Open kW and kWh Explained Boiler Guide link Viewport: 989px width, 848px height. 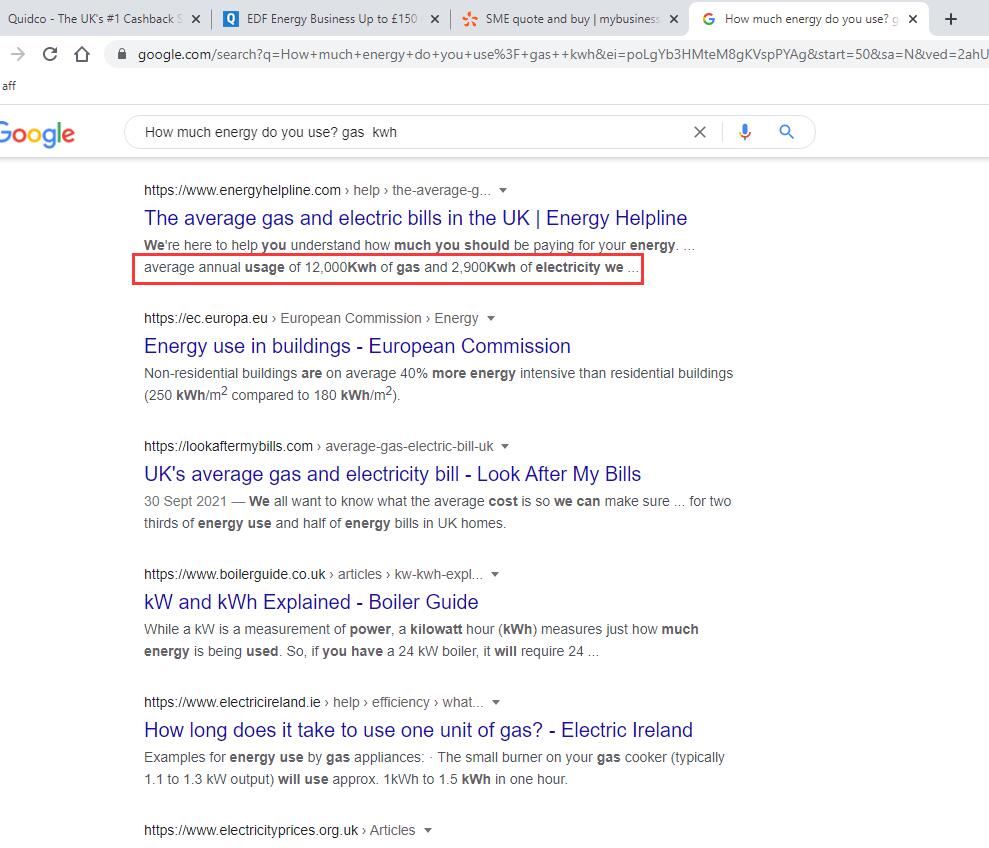click(x=311, y=602)
